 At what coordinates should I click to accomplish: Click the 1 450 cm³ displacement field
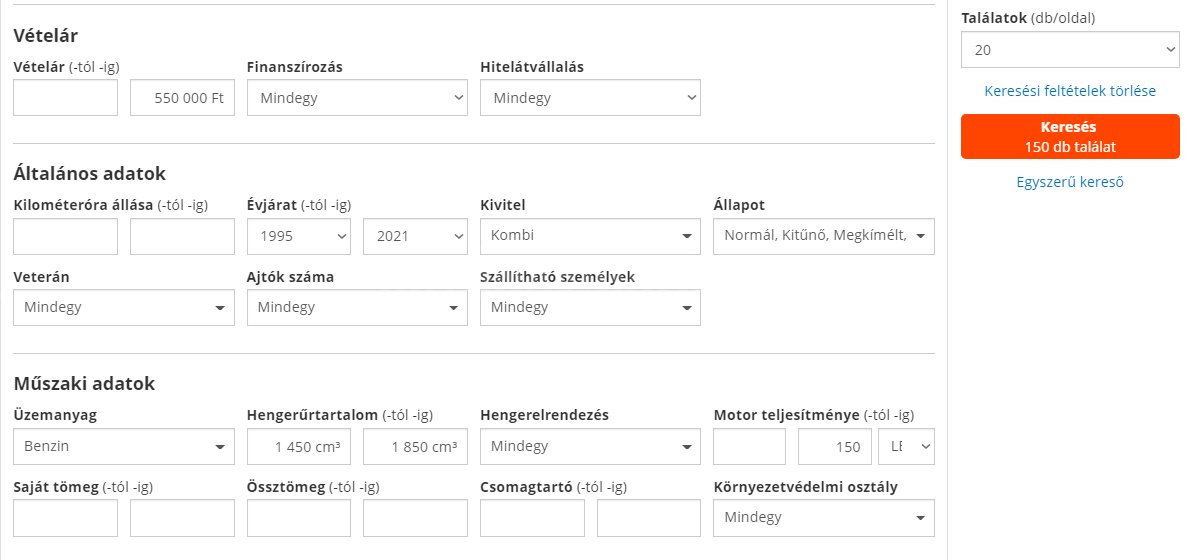(298, 447)
